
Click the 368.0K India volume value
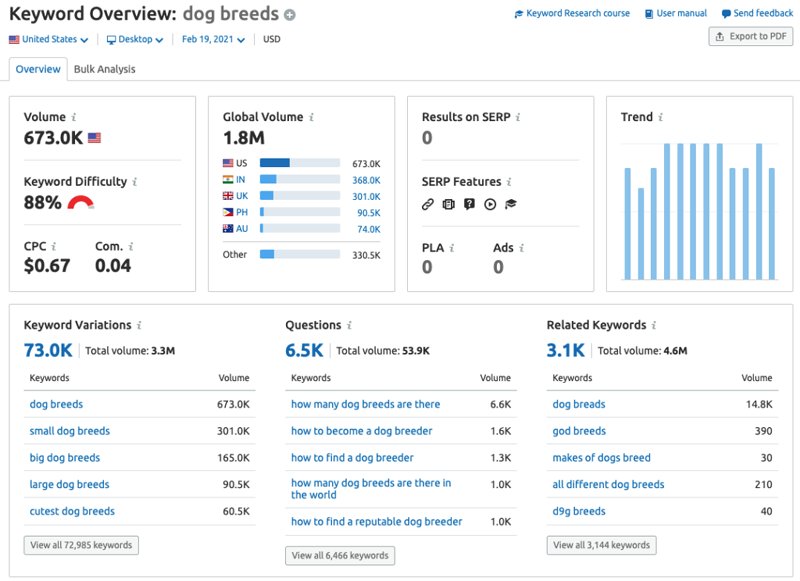pos(366,181)
